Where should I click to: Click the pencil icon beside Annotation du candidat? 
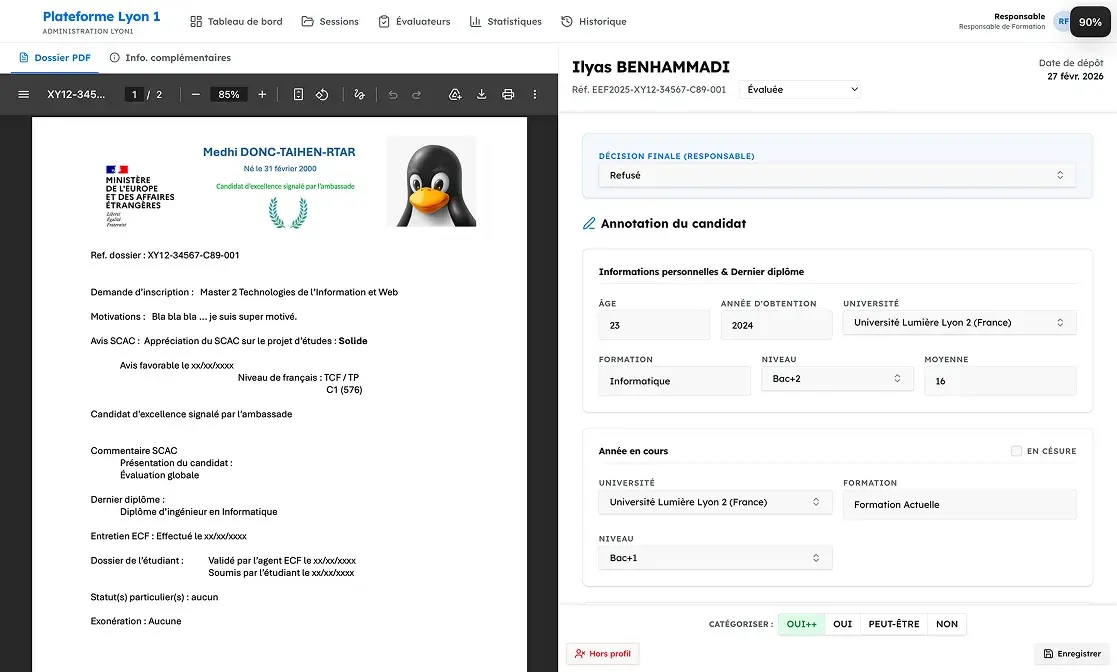[x=589, y=224]
